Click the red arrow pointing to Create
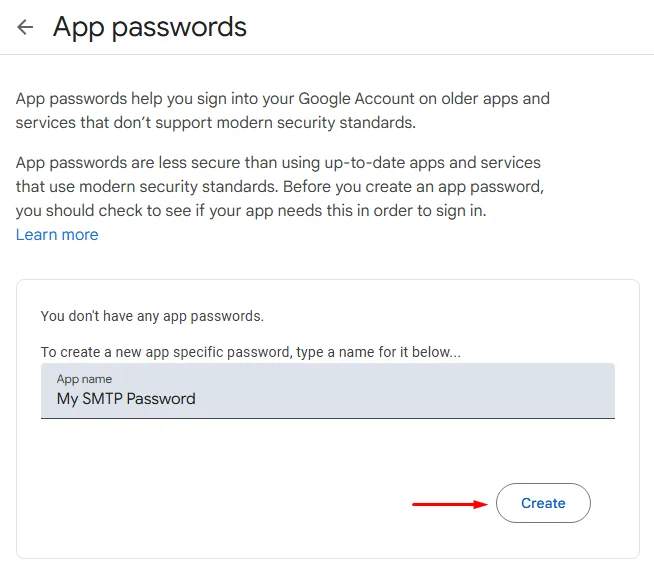 pyautogui.click(x=449, y=504)
